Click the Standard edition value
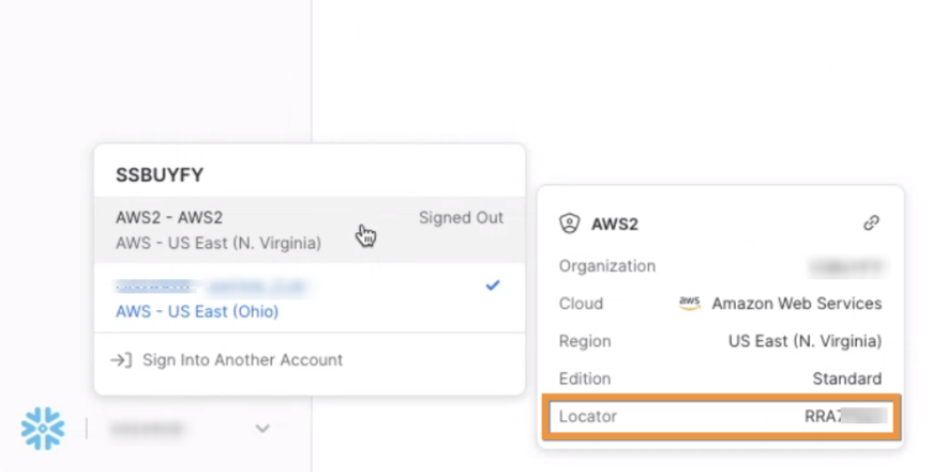This screenshot has width=932, height=472. [x=847, y=379]
